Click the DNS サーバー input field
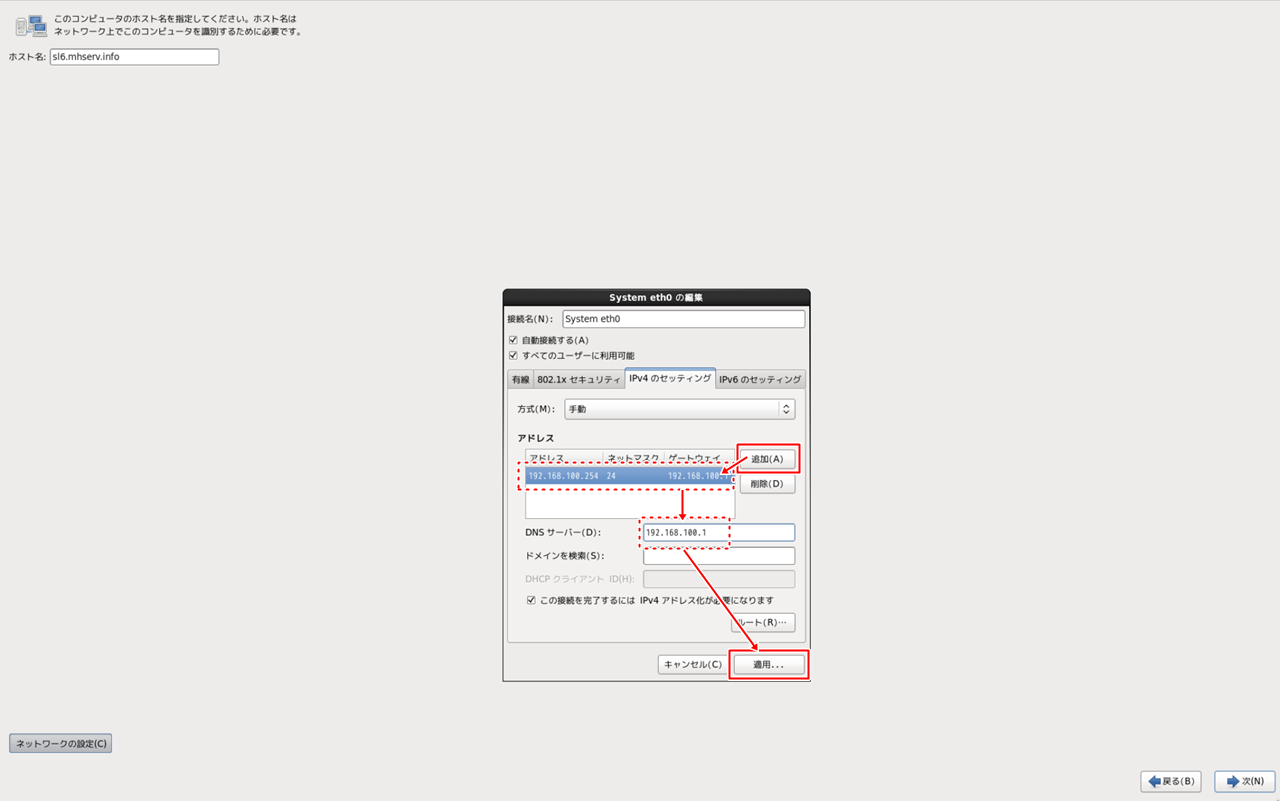The height and width of the screenshot is (801, 1280). pos(718,533)
